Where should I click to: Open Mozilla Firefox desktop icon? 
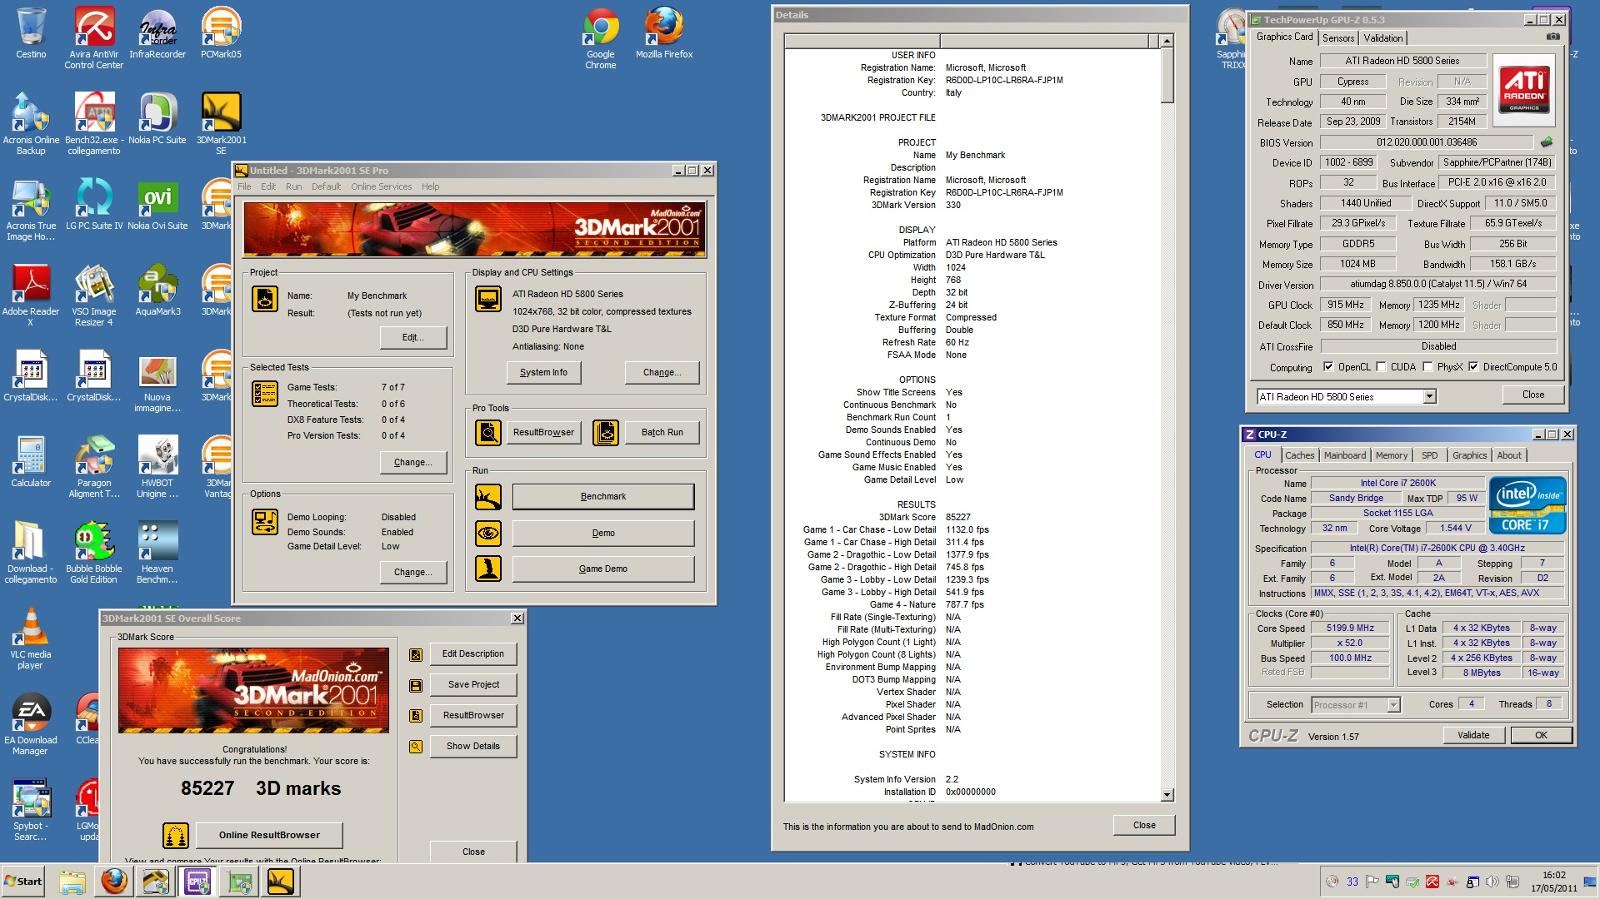664,34
